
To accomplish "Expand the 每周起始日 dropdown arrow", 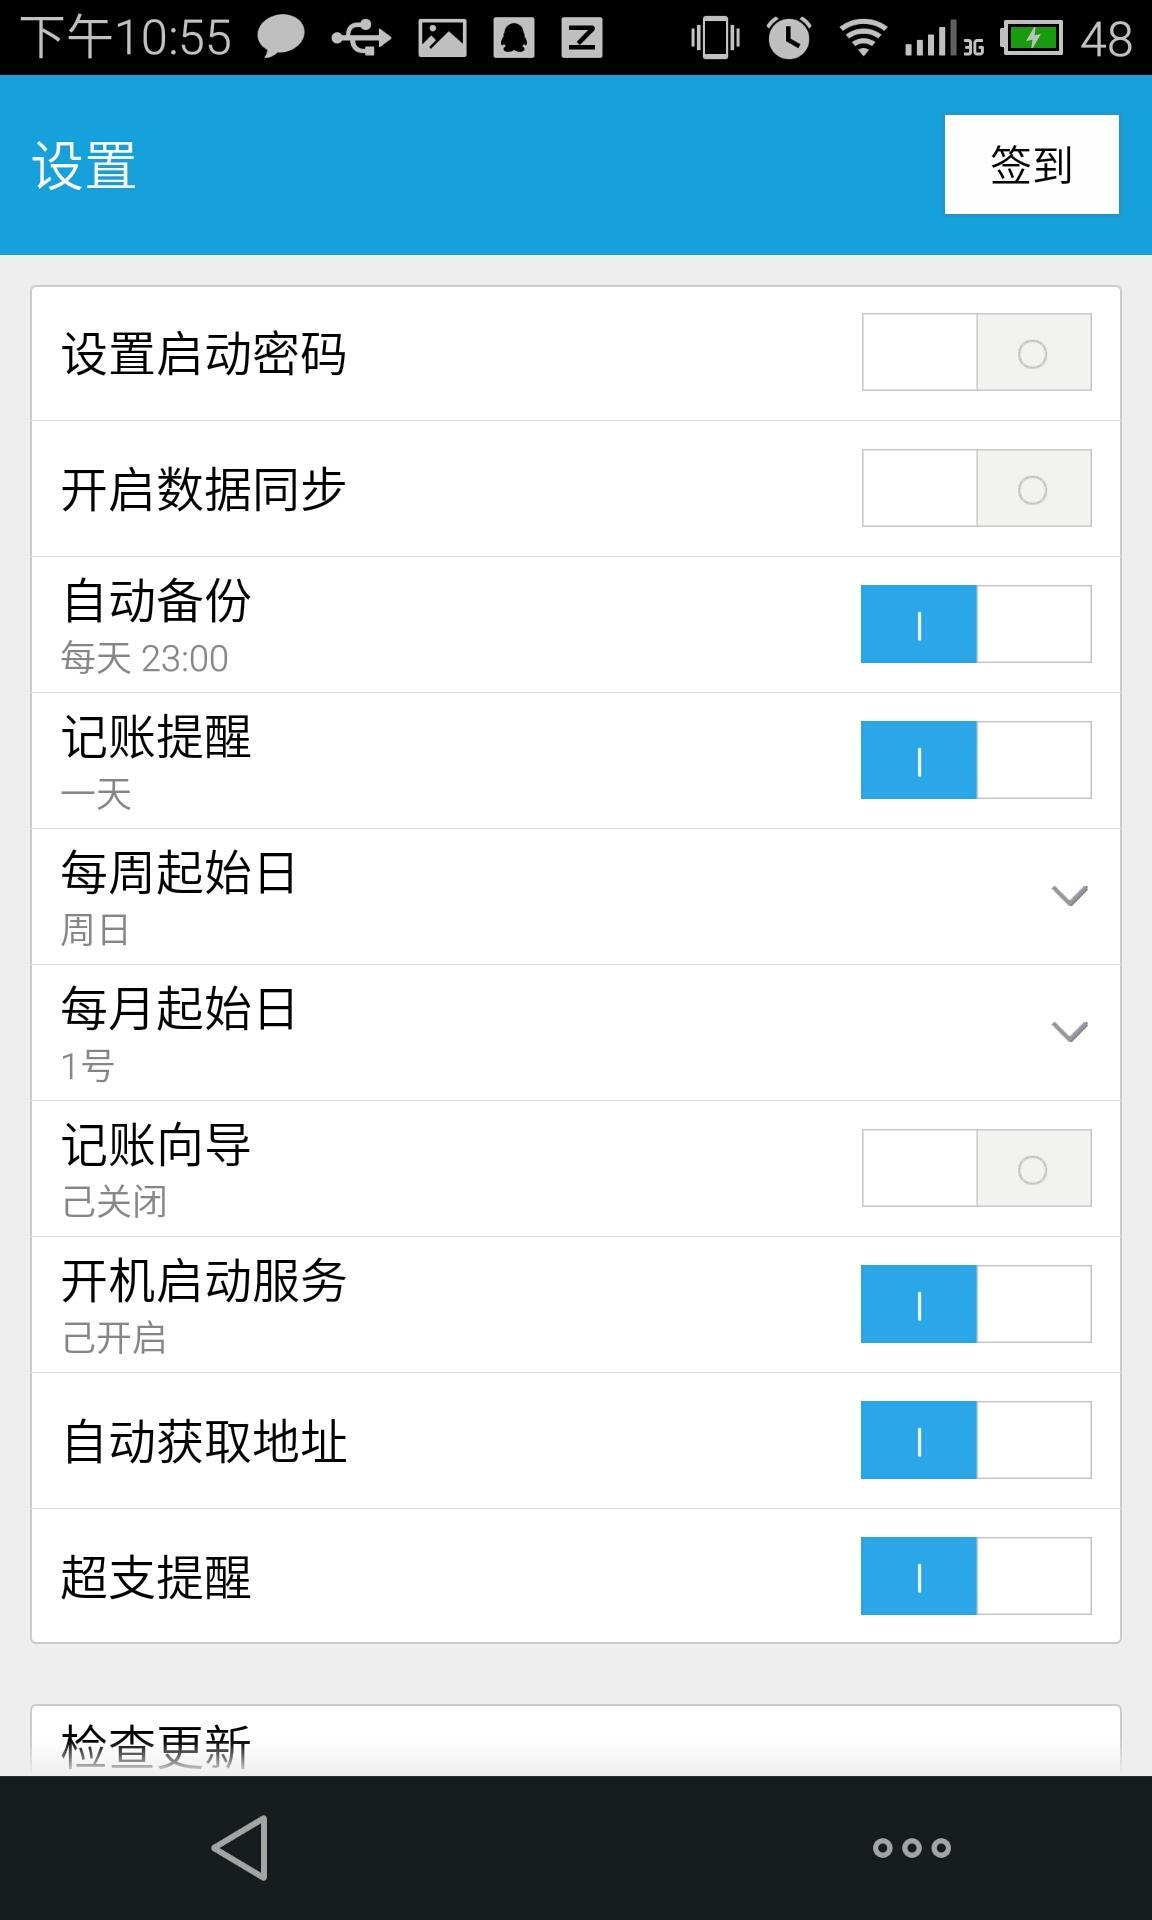I will click(1069, 896).
